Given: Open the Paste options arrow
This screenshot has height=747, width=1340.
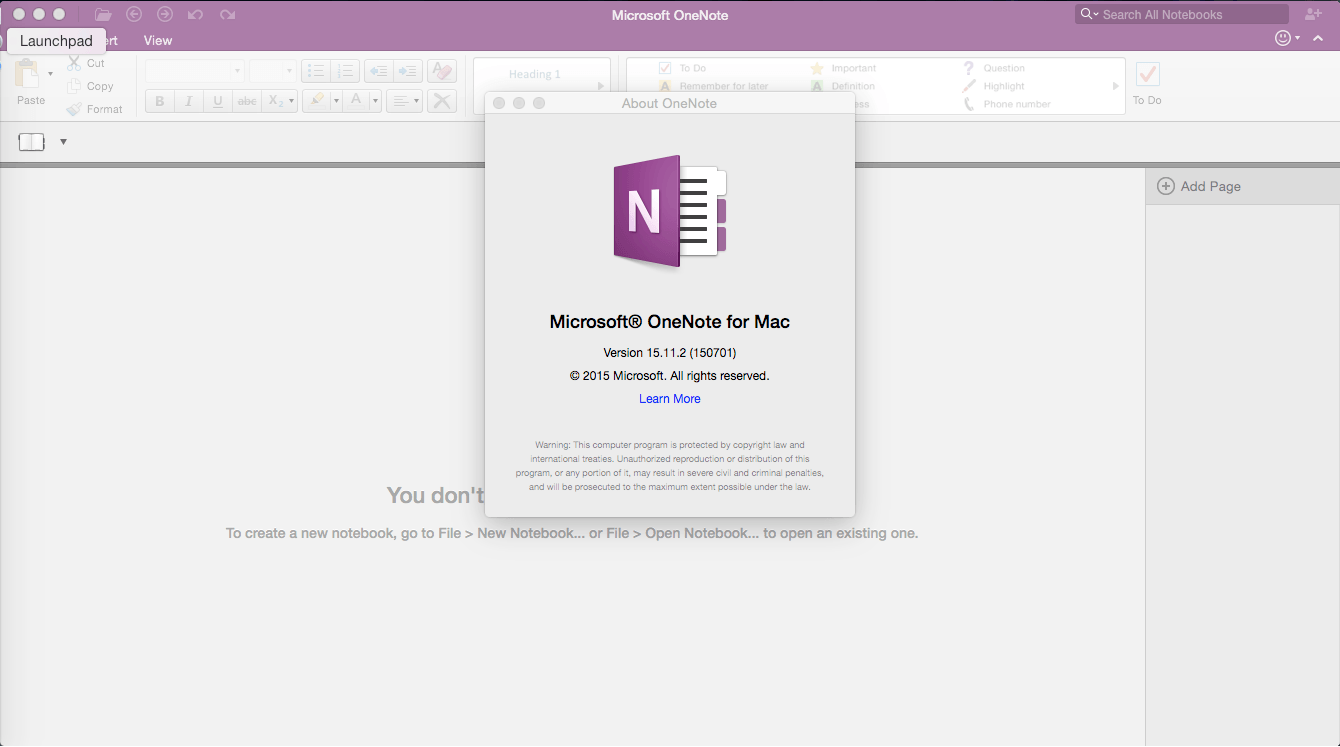Looking at the screenshot, I should click(x=51, y=74).
